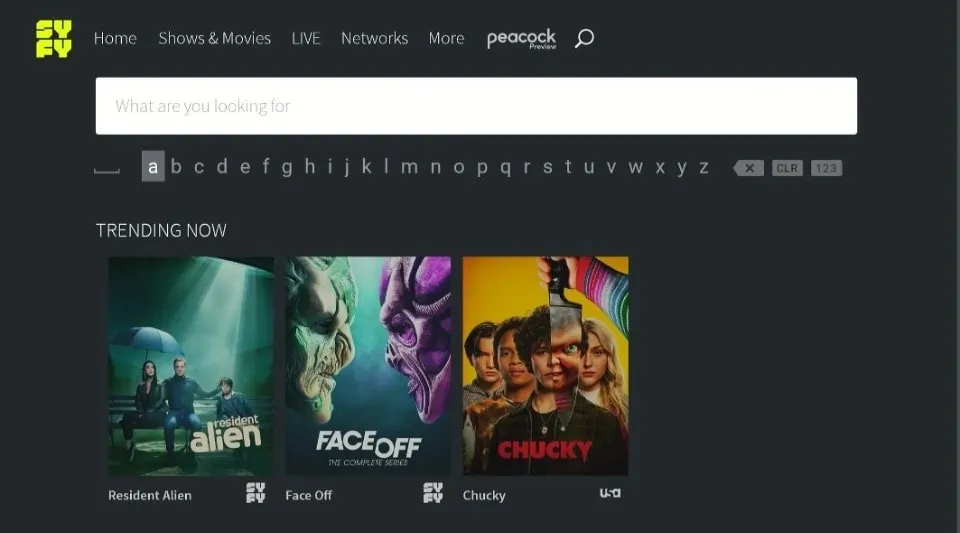Click the SYFY logo
Screen dimensions: 960x533
[x=54, y=39]
